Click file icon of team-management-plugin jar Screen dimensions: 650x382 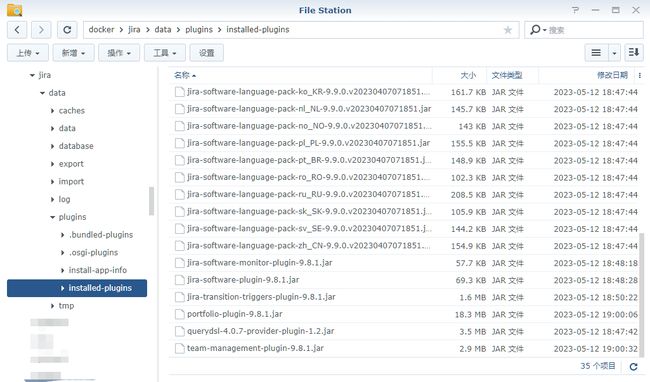[179, 348]
